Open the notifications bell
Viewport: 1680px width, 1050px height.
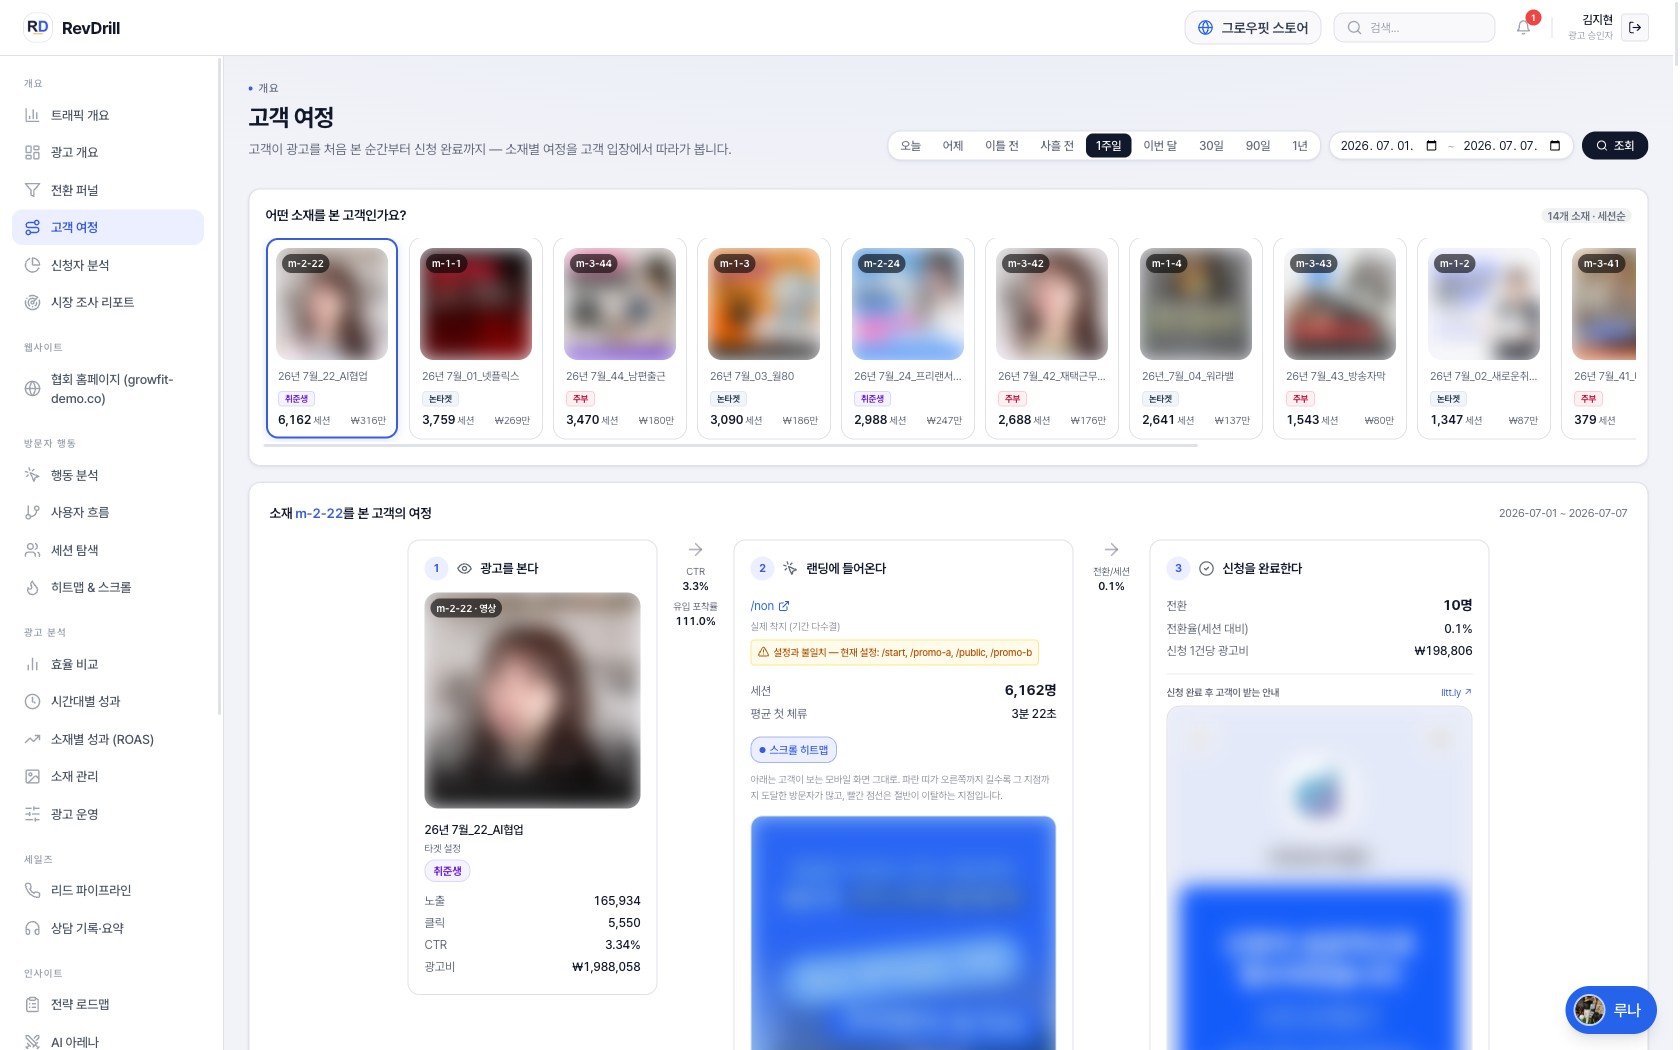(x=1523, y=27)
